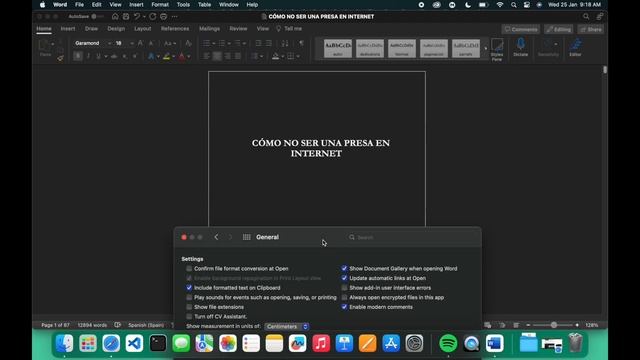640x360 pixels.
Task: Click the Sort icon in ribbon
Action: pyautogui.click(x=285, y=43)
